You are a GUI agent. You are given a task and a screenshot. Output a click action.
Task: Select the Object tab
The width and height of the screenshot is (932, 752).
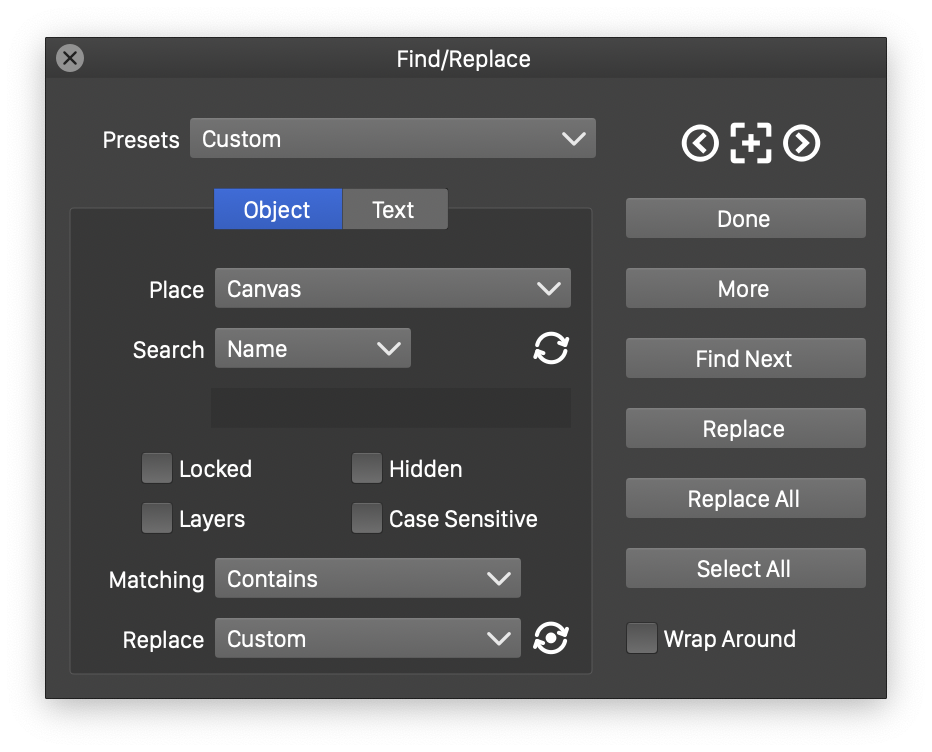pos(278,209)
